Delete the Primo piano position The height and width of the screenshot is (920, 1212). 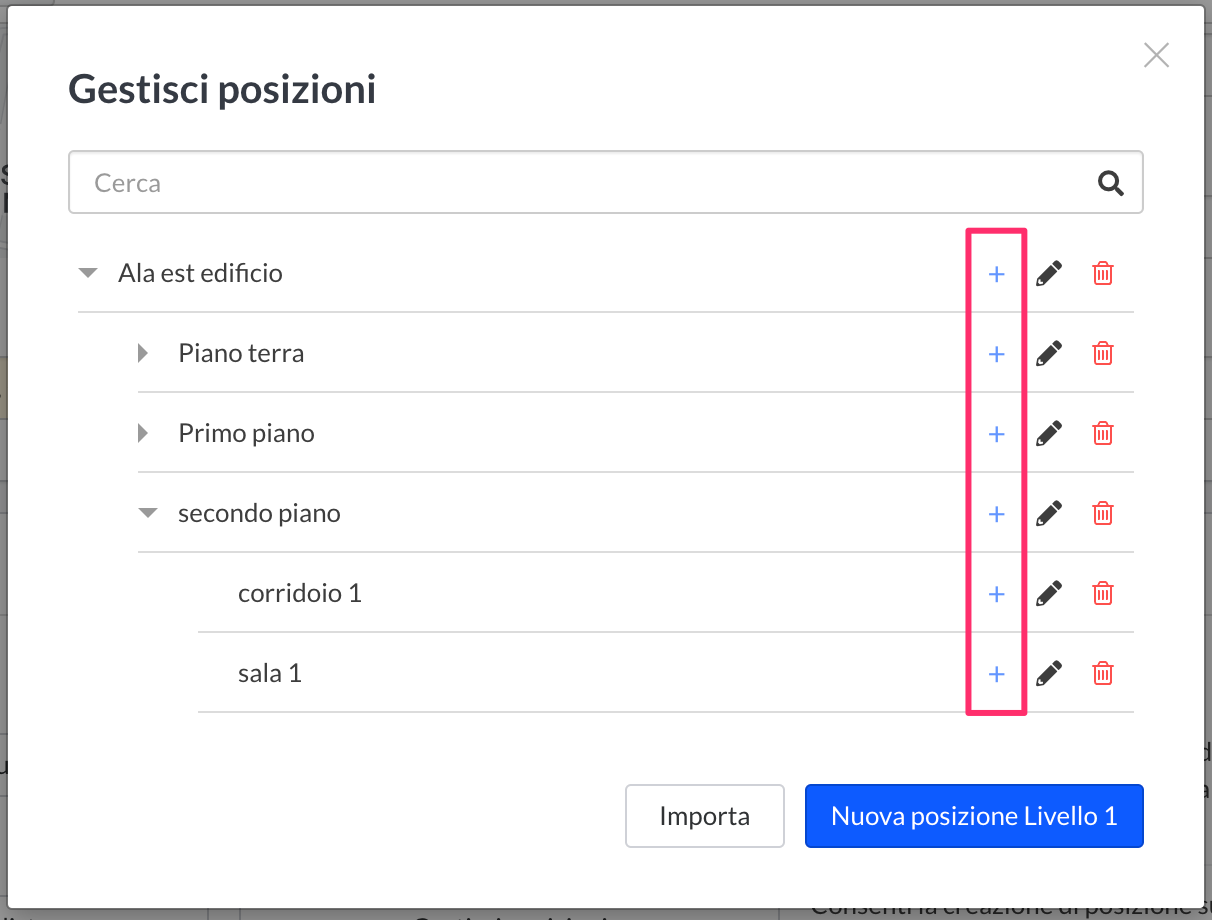pyautogui.click(x=1102, y=433)
